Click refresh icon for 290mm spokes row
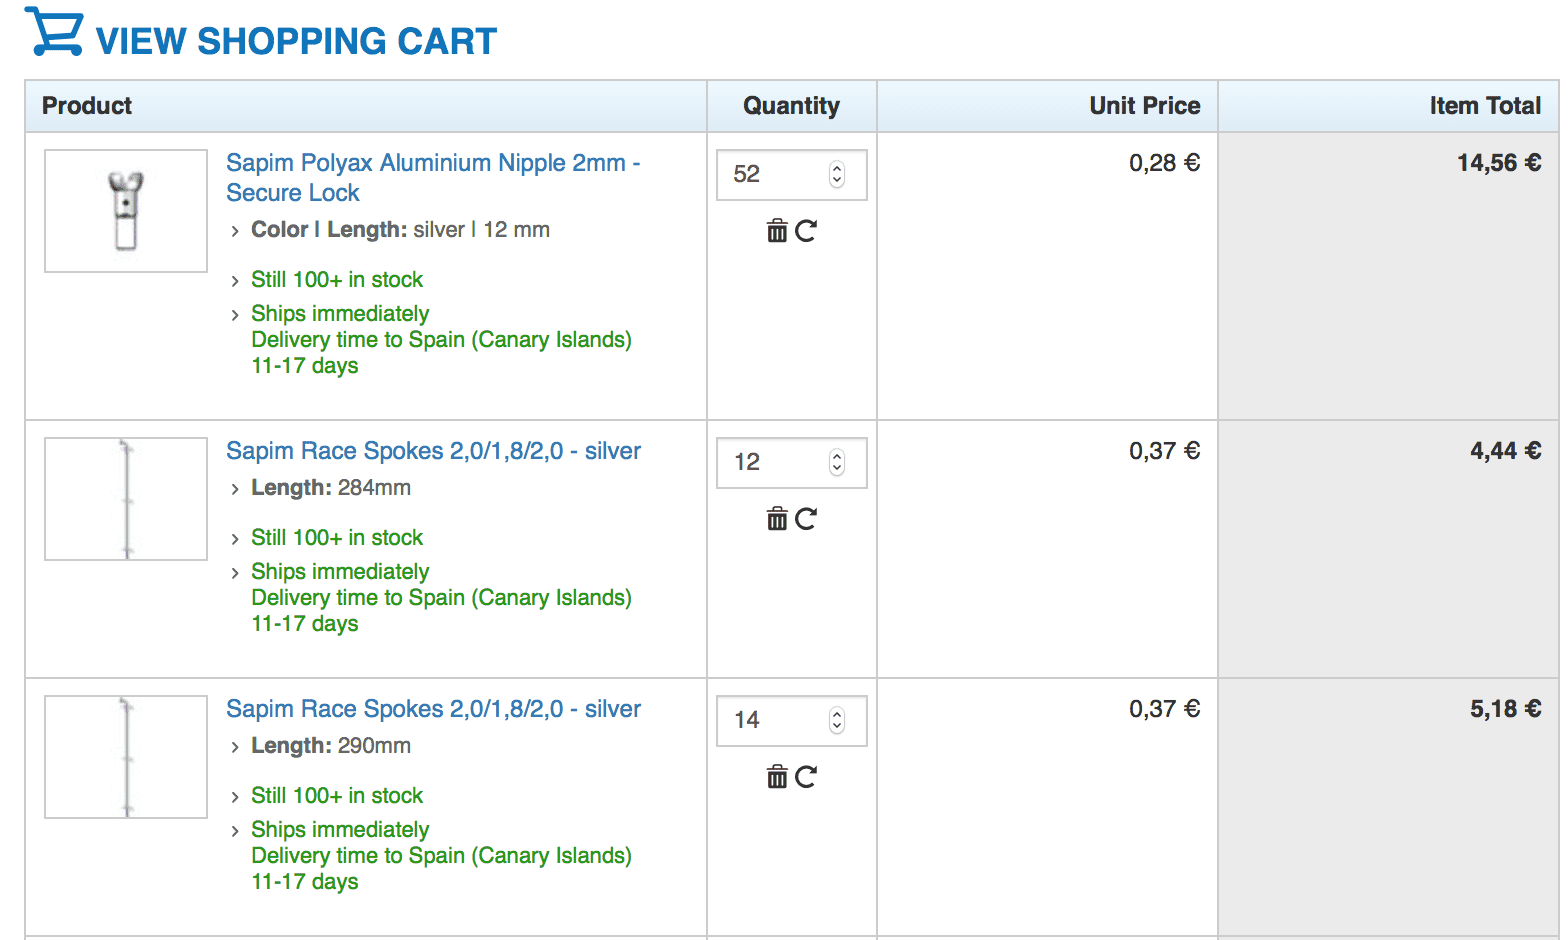1568x940 pixels. click(x=806, y=777)
